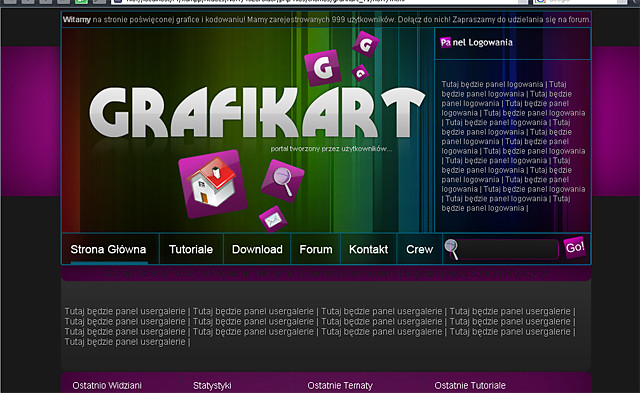This screenshot has width=640, height=393.
Task: Show the Ostatnie Tutoriale tab
Action: pos(470,385)
